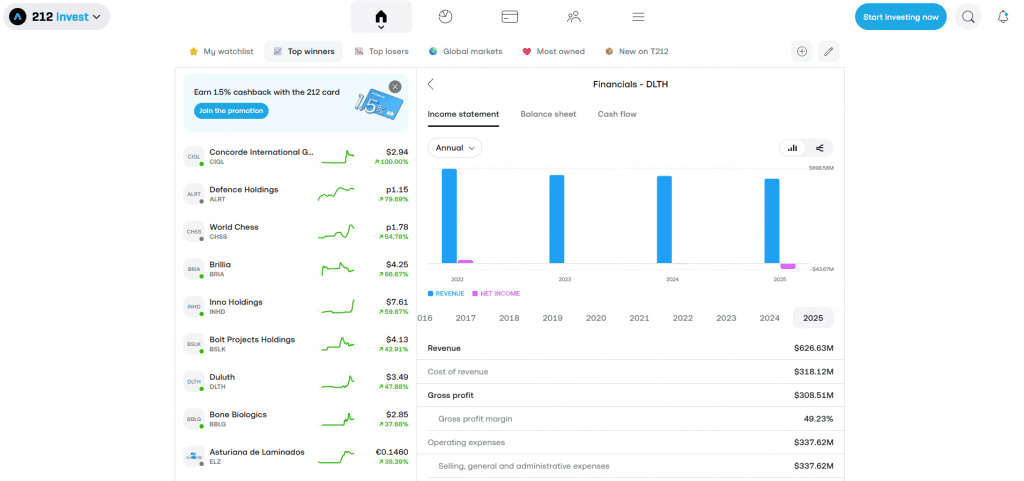Switch chart to Sankey flow view
The image size is (1024, 481).
point(820,148)
